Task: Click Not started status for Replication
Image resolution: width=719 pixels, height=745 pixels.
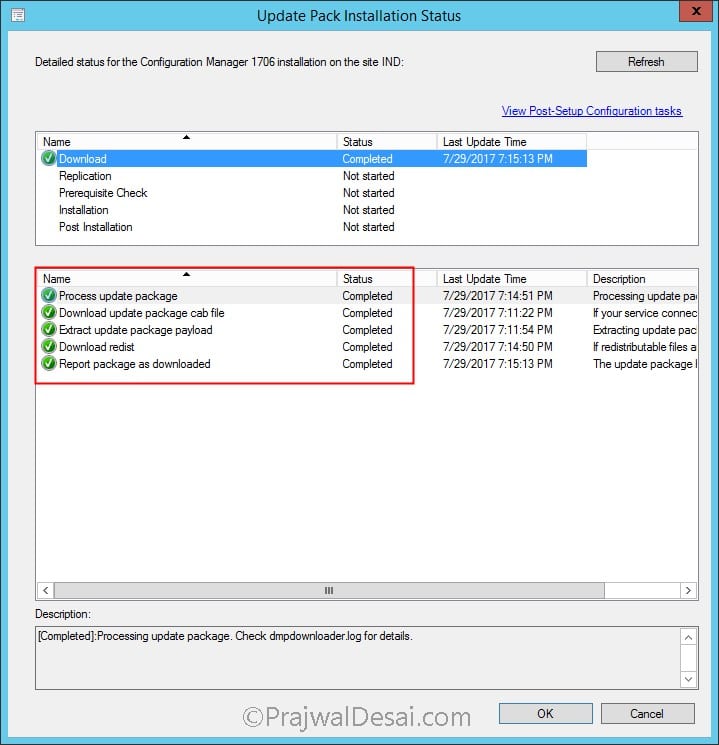Action: [369, 176]
